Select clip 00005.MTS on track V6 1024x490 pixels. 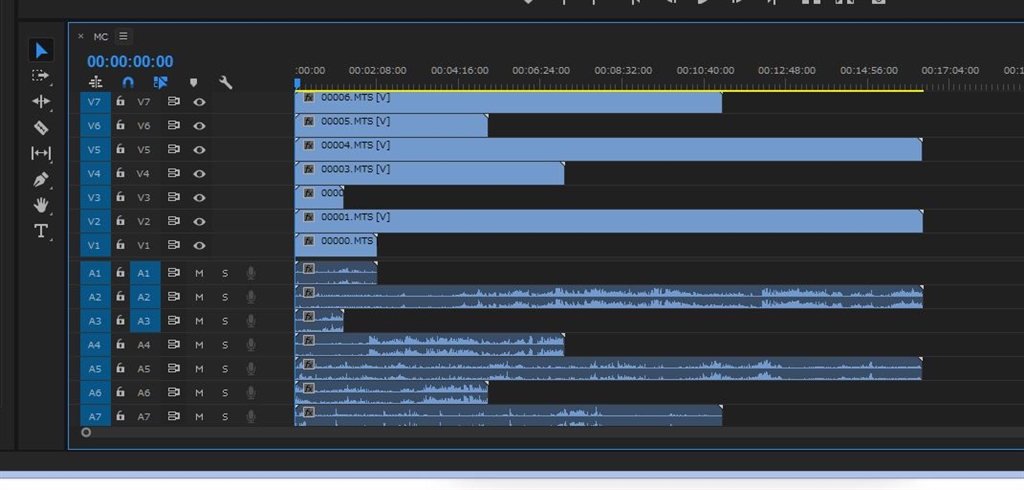coord(391,126)
